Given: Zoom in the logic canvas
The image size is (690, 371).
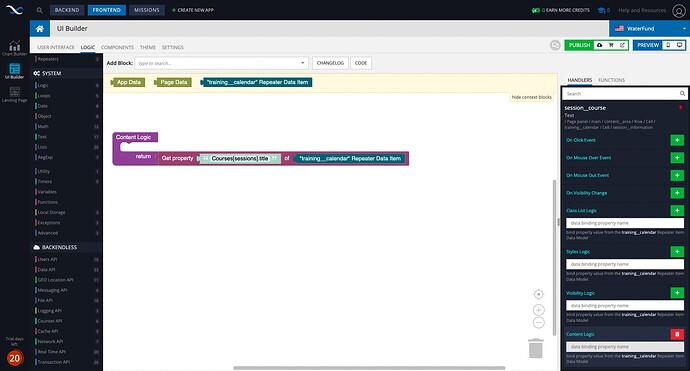Looking at the screenshot, I should (539, 310).
